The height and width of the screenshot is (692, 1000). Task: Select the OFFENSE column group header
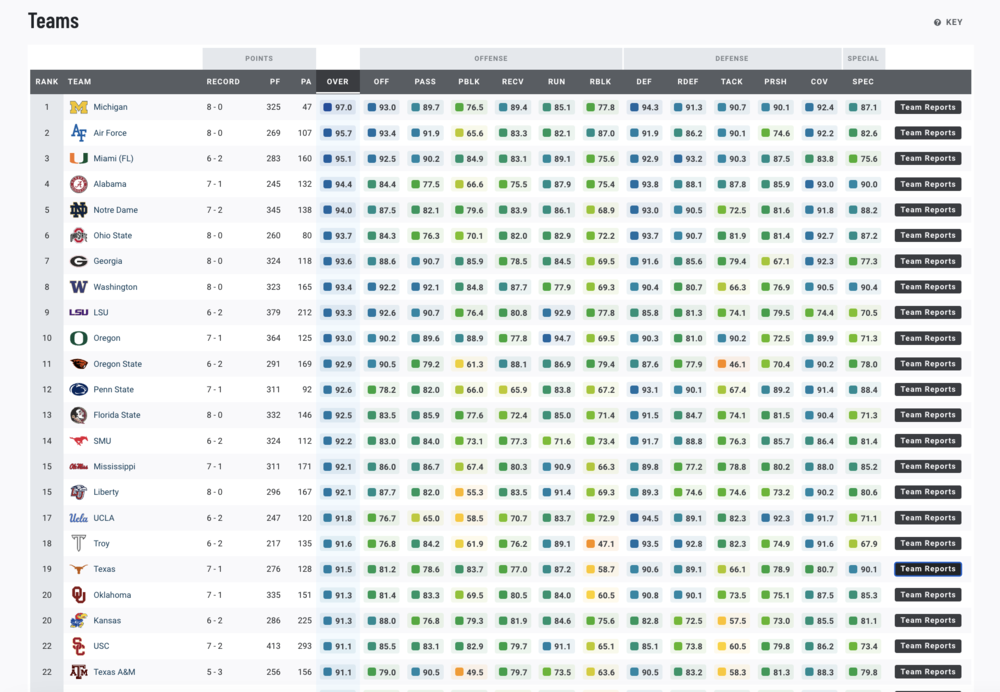point(490,58)
